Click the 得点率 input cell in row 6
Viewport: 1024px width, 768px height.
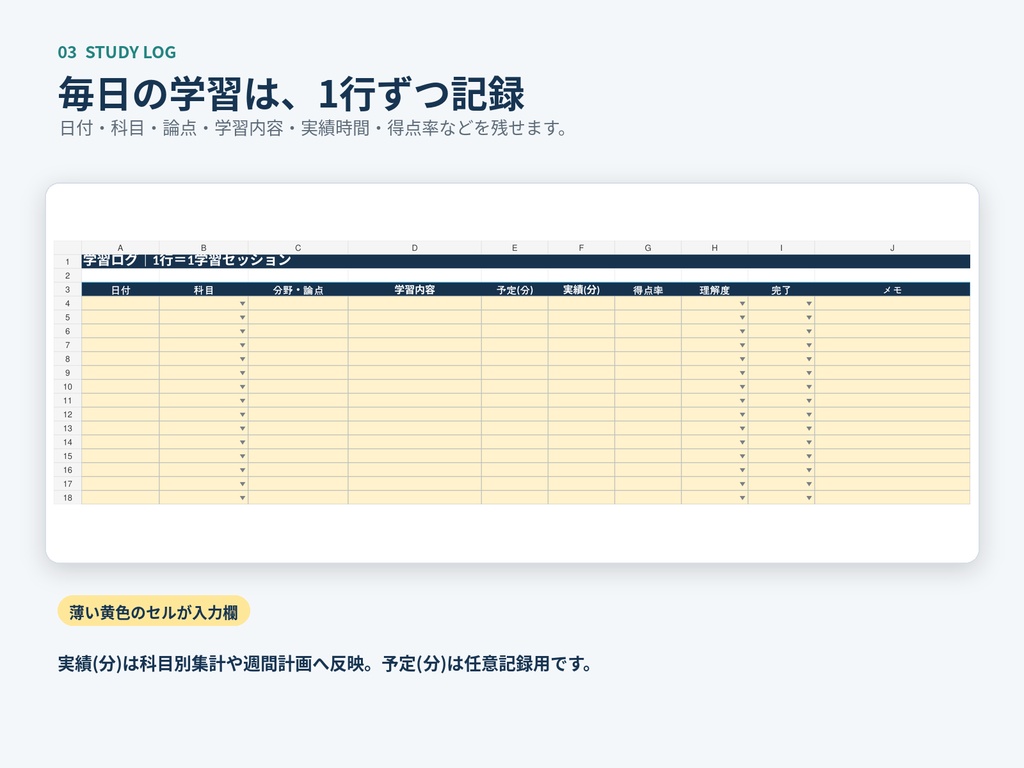(648, 331)
